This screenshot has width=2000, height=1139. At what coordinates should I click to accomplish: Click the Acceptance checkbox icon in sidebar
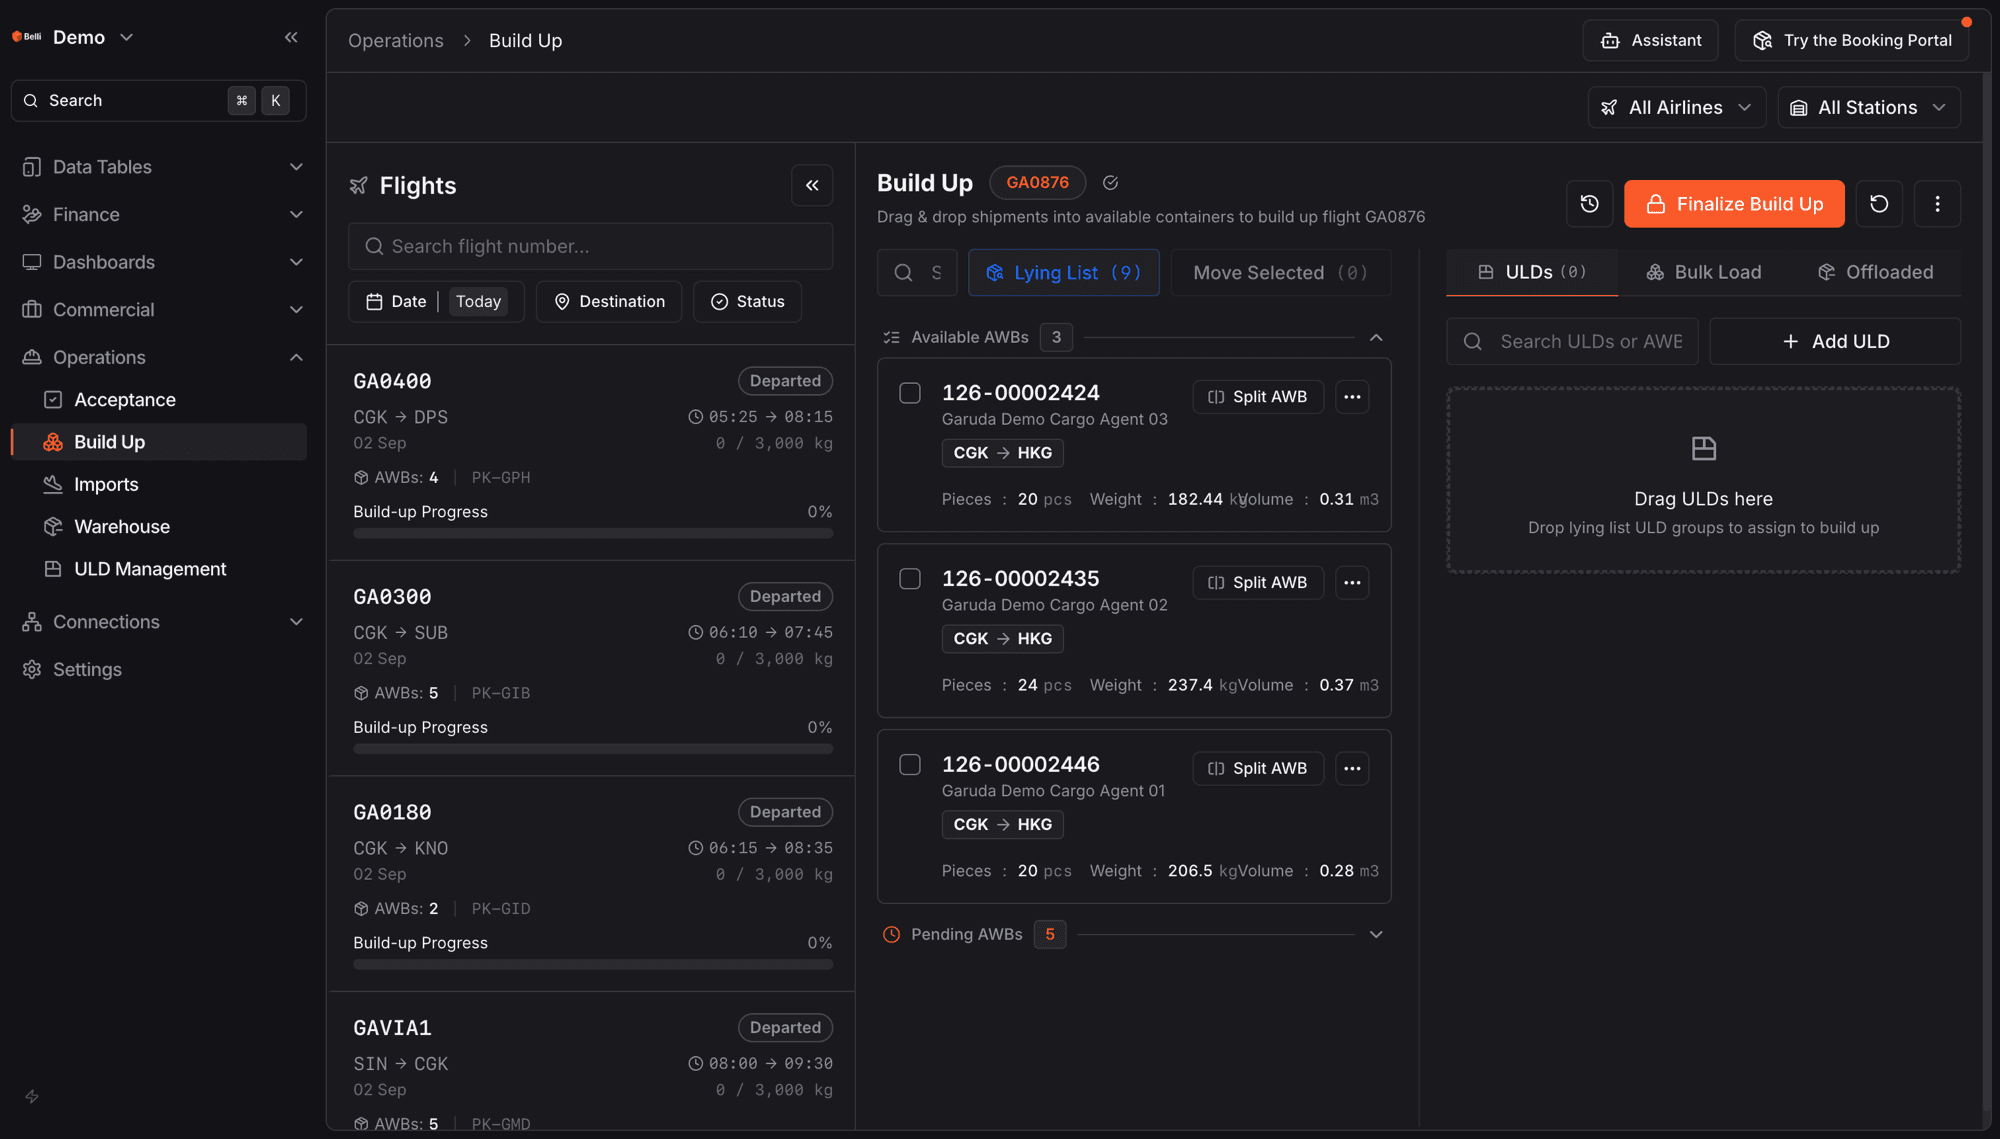pyautogui.click(x=53, y=400)
